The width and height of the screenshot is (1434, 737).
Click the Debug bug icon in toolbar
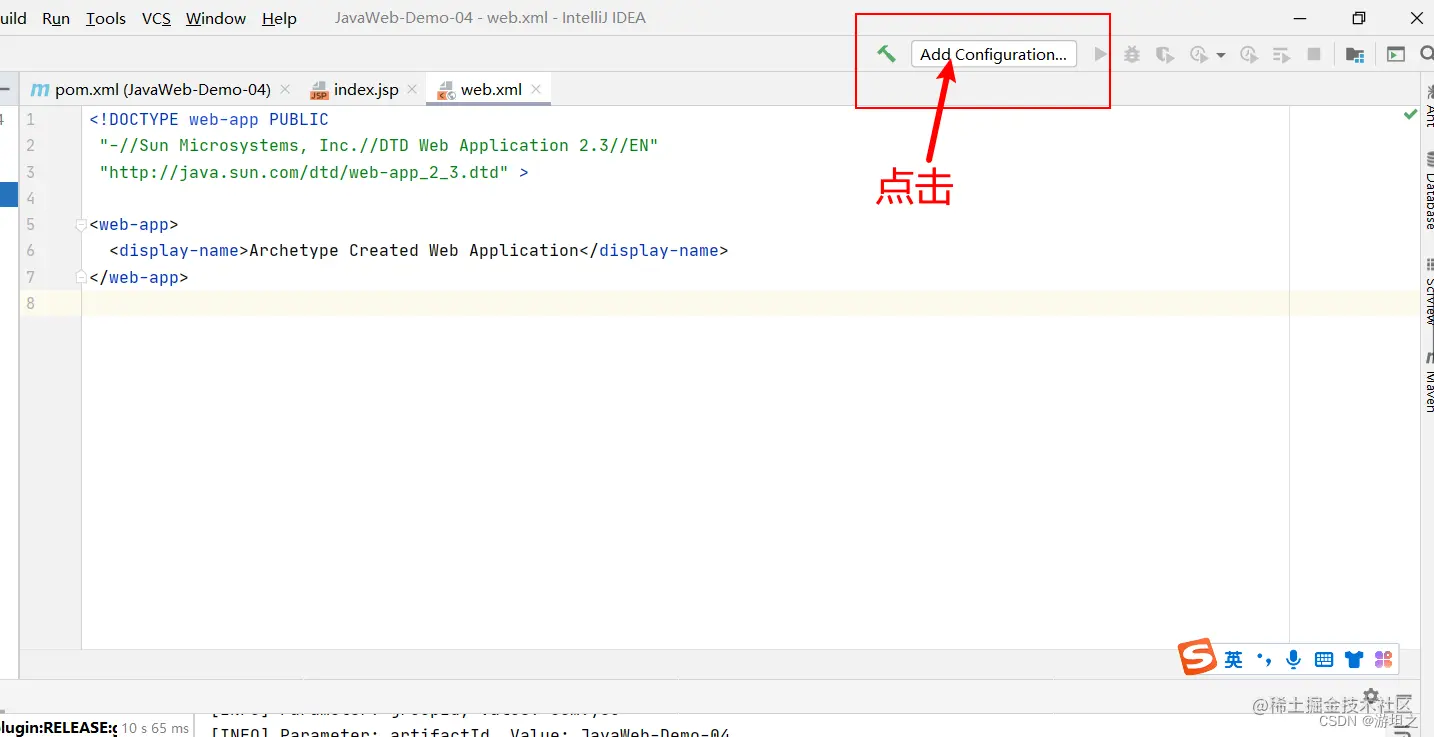coord(1132,55)
